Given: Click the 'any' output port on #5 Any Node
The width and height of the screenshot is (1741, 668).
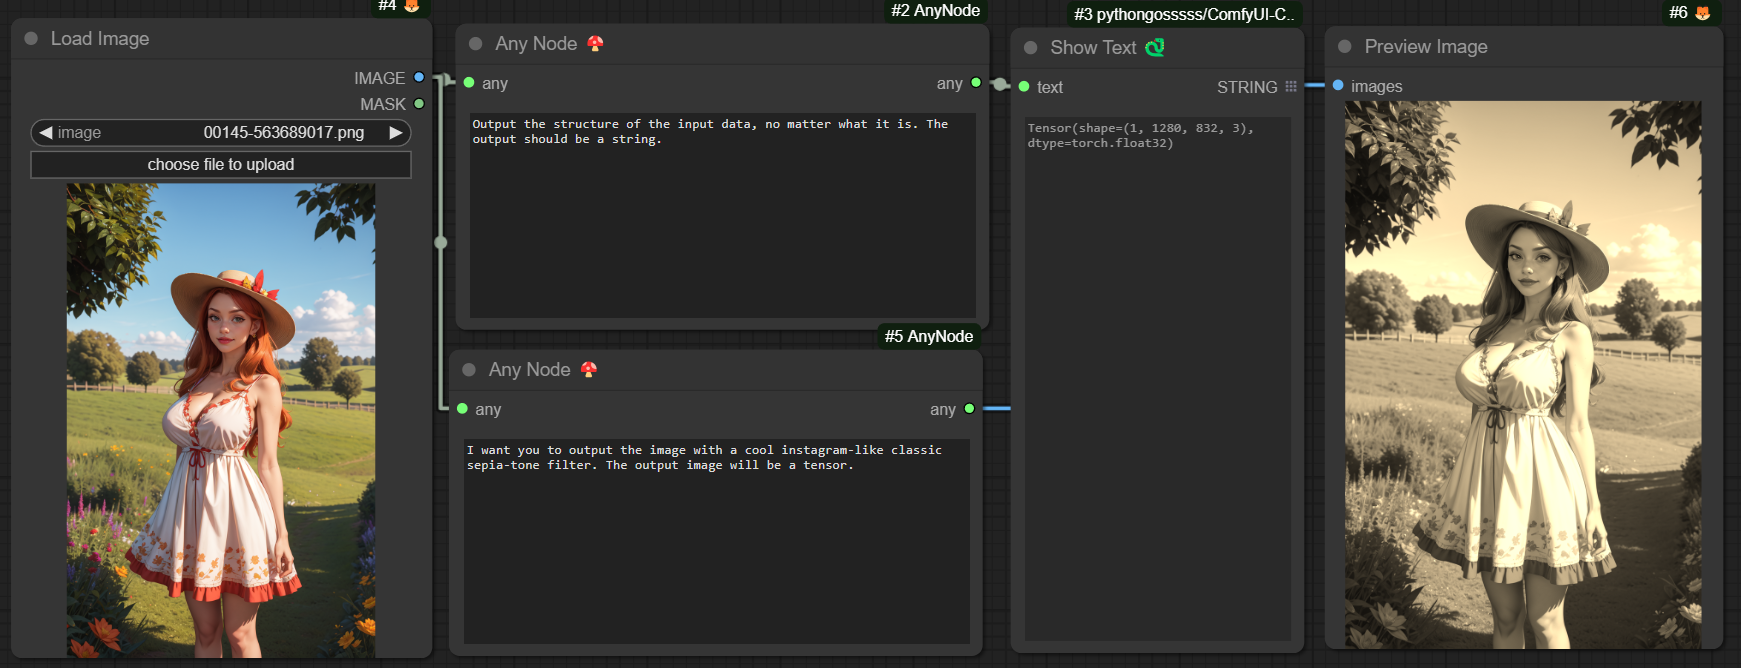Looking at the screenshot, I should (x=969, y=409).
